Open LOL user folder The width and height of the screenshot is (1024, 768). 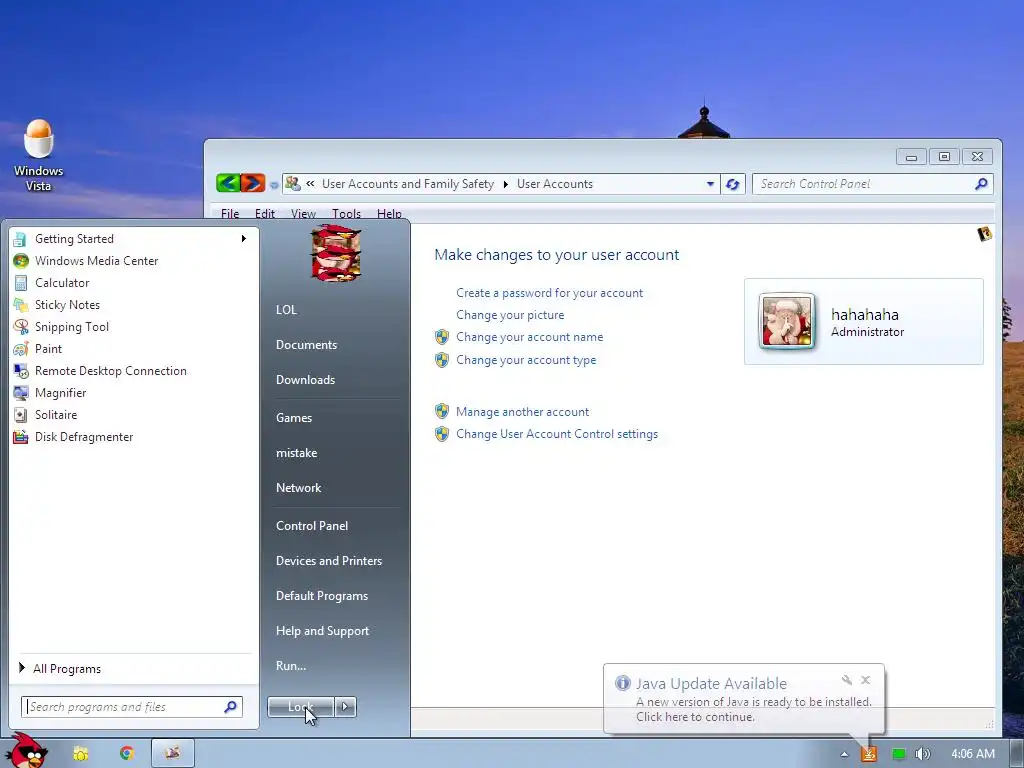coord(286,310)
